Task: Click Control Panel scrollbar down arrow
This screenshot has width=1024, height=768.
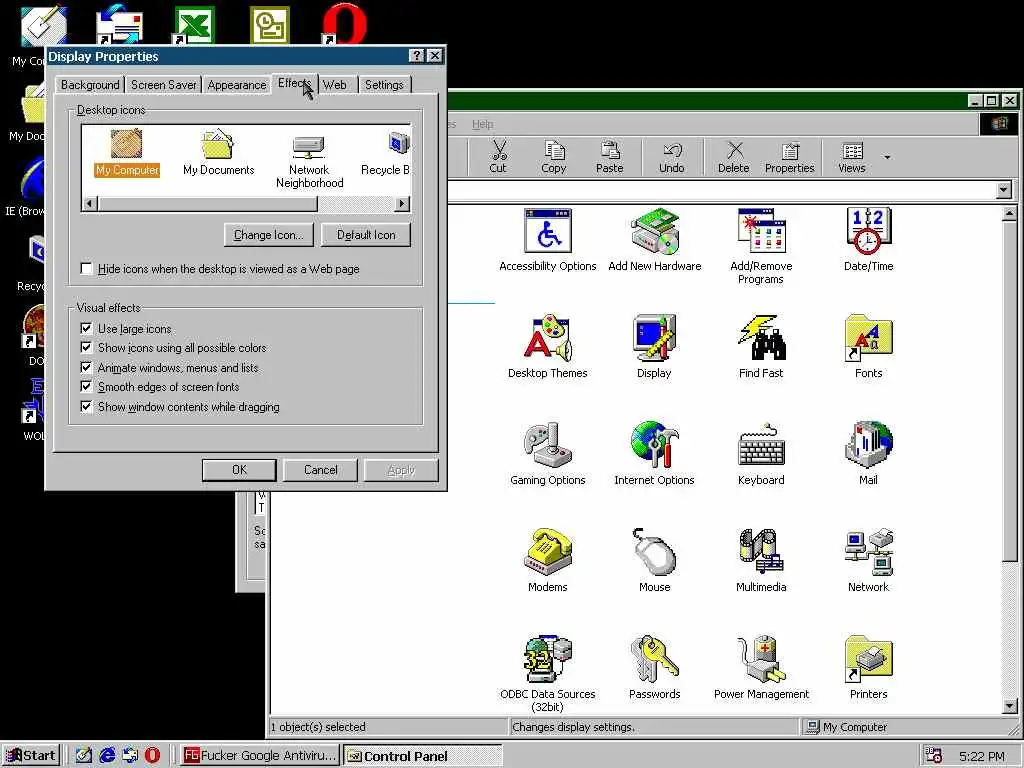Action: coord(1009,706)
